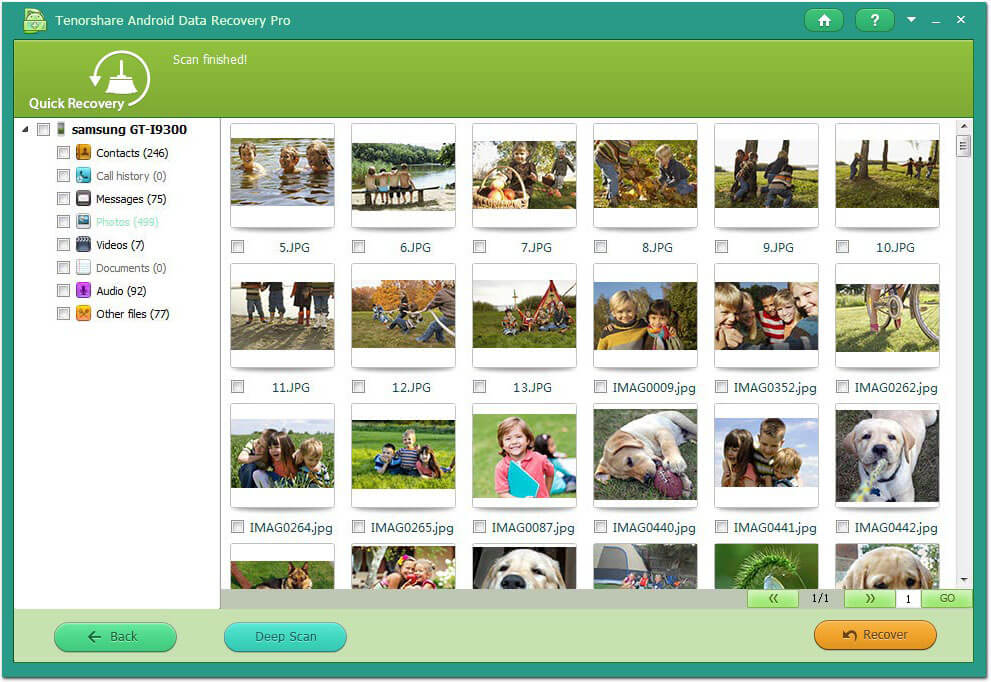Check the Messages (75) checkbox
The width and height of the screenshot is (991, 682).
coord(63,198)
